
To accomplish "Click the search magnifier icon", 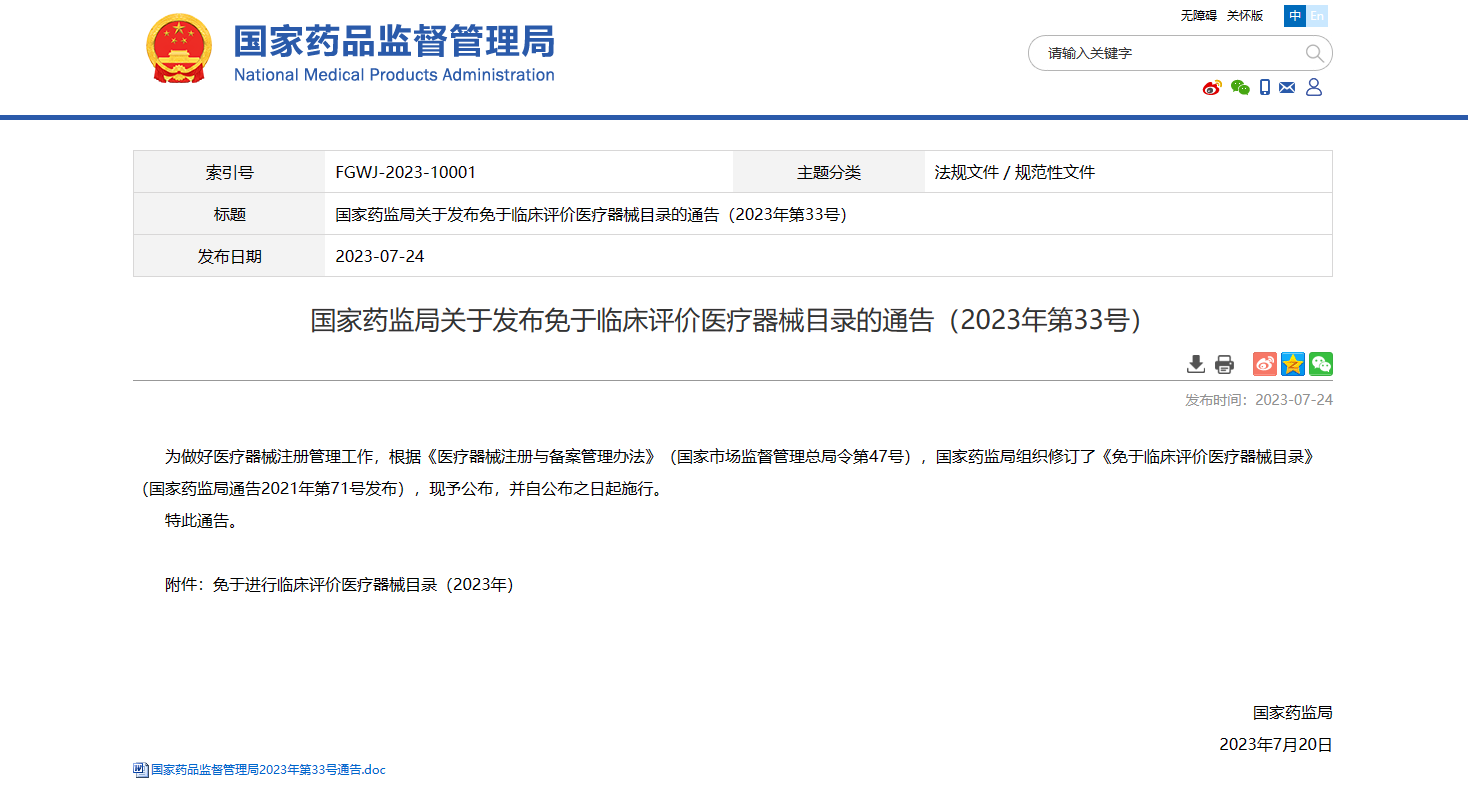I will tap(1315, 53).
